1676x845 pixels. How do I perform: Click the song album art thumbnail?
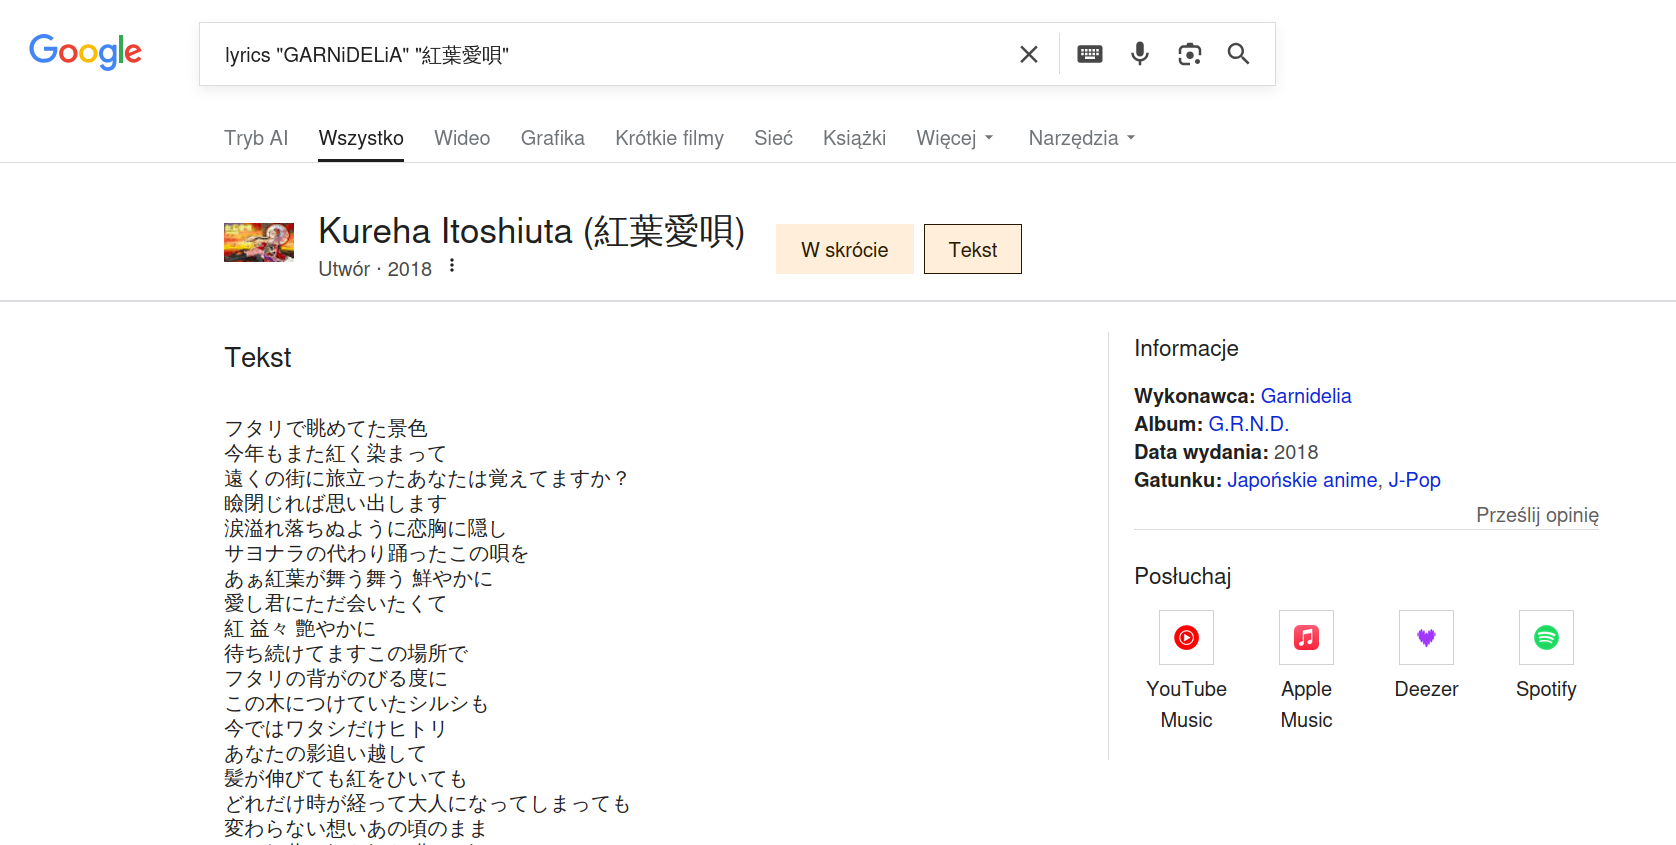click(259, 242)
